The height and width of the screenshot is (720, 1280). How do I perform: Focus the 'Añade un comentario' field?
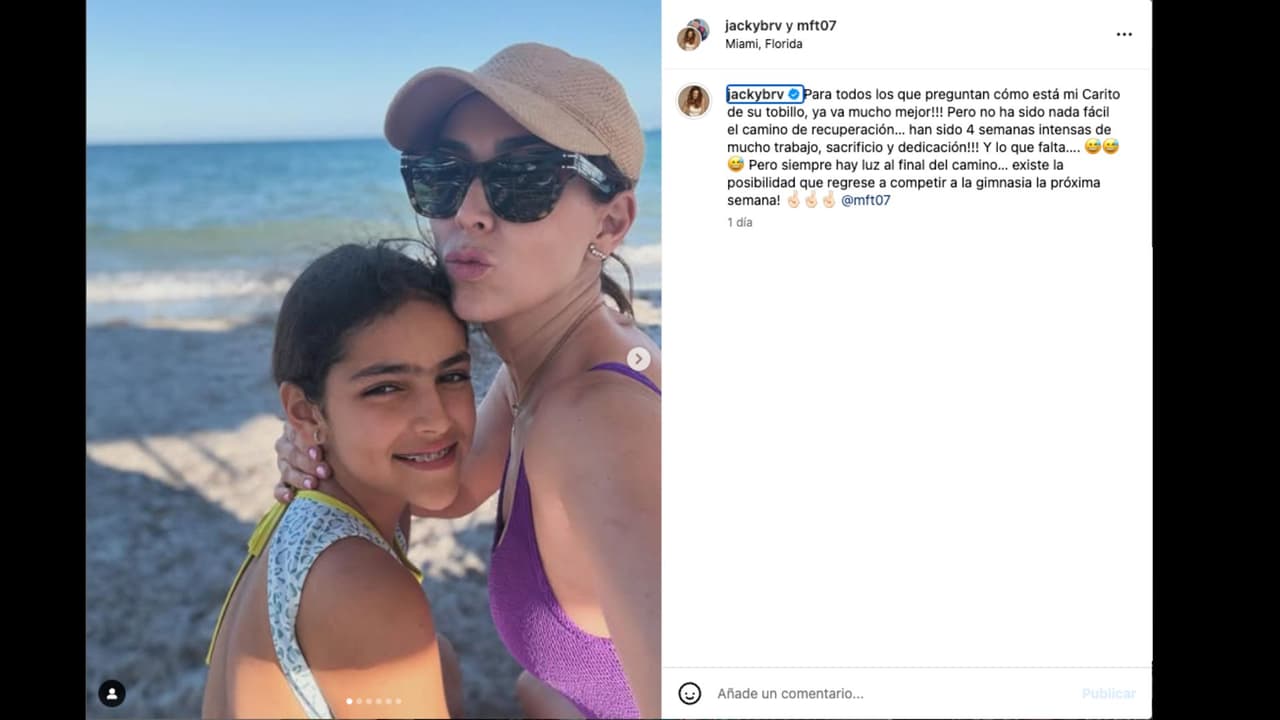pos(890,693)
